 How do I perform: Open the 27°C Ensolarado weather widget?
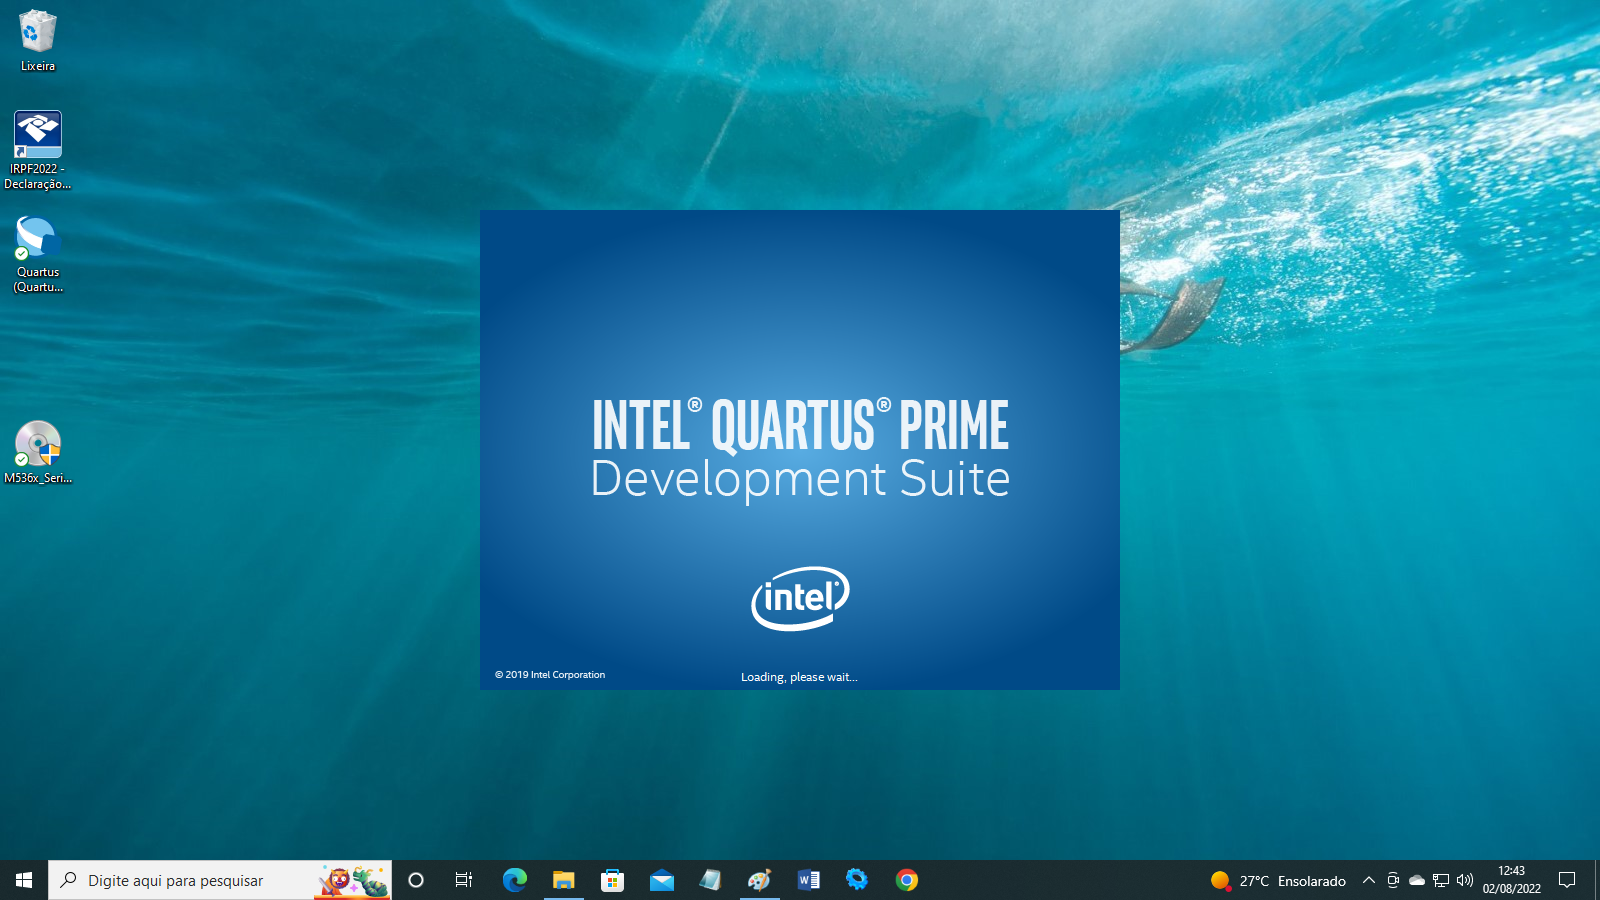1278,880
